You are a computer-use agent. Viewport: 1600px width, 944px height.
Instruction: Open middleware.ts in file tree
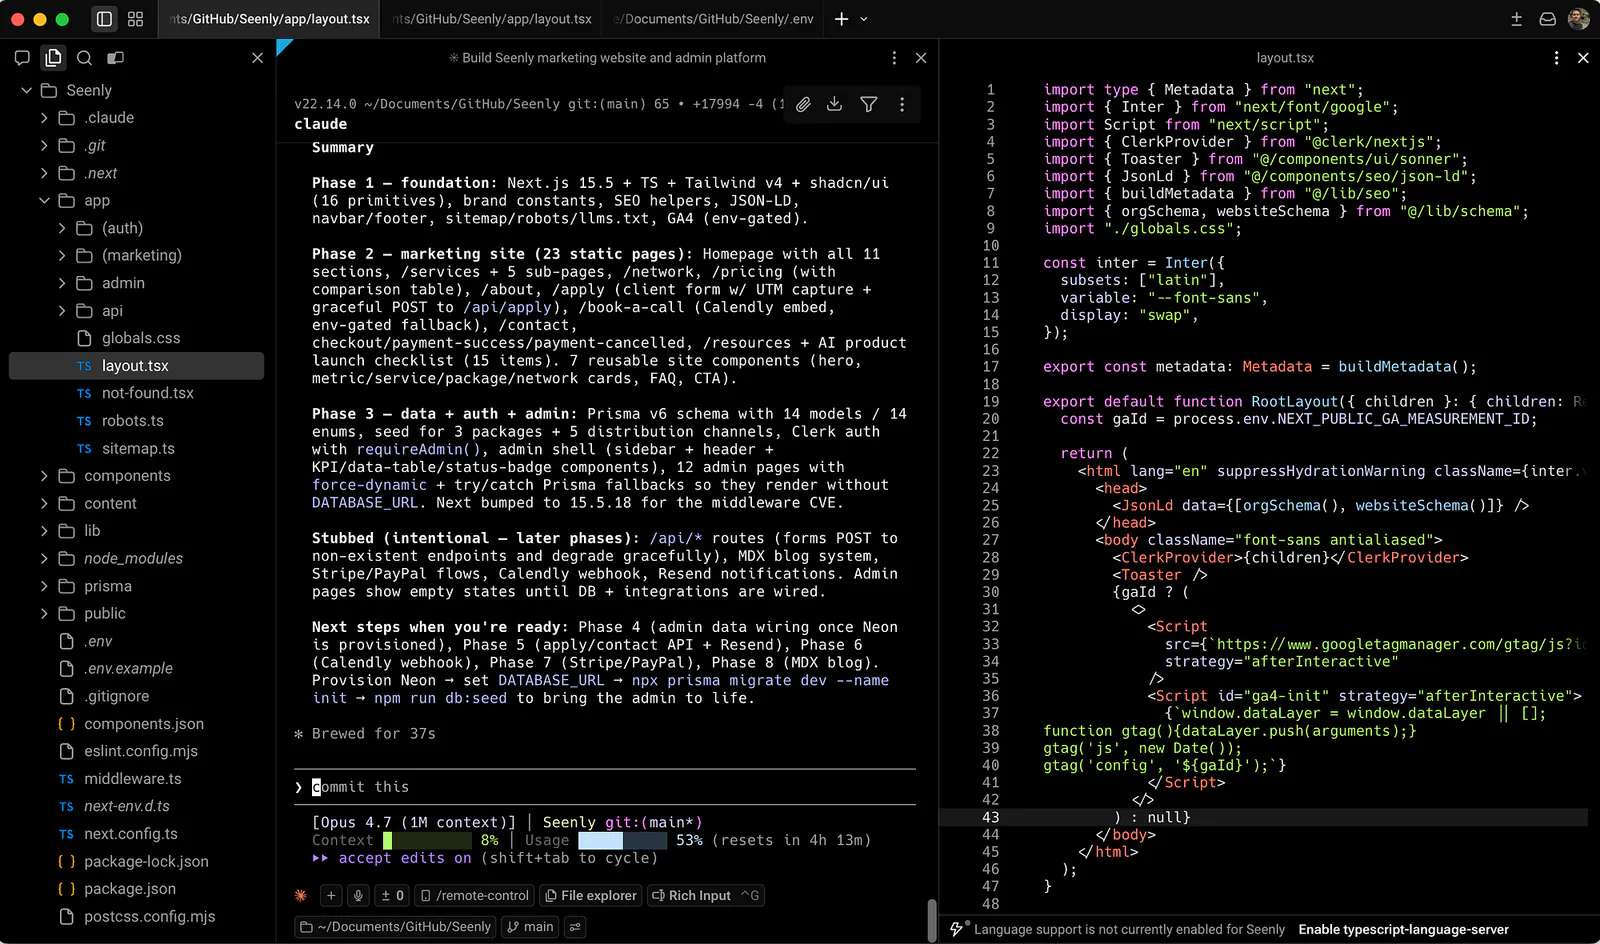coord(132,779)
